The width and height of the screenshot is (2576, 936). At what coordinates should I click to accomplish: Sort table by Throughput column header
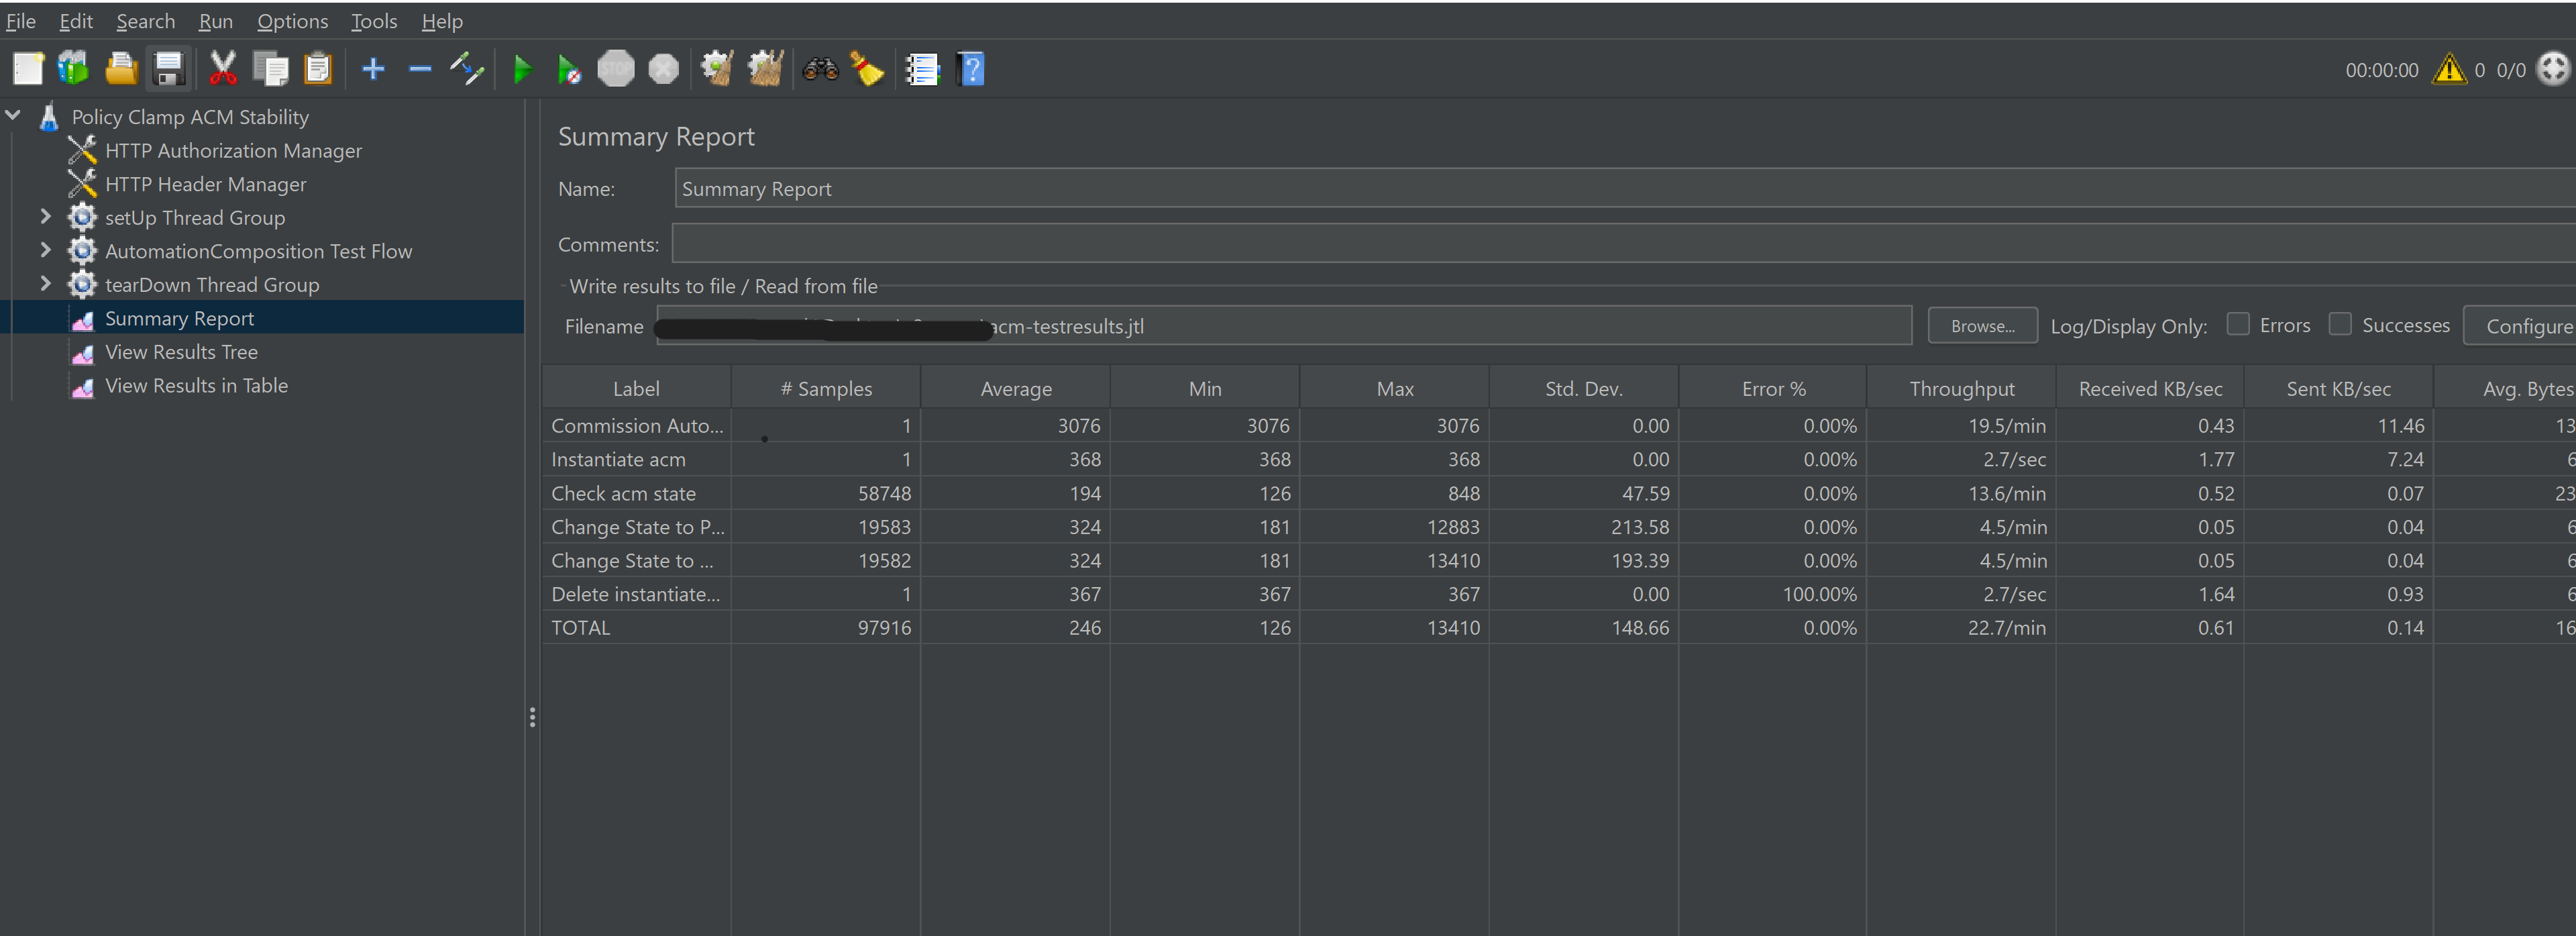(x=1961, y=388)
